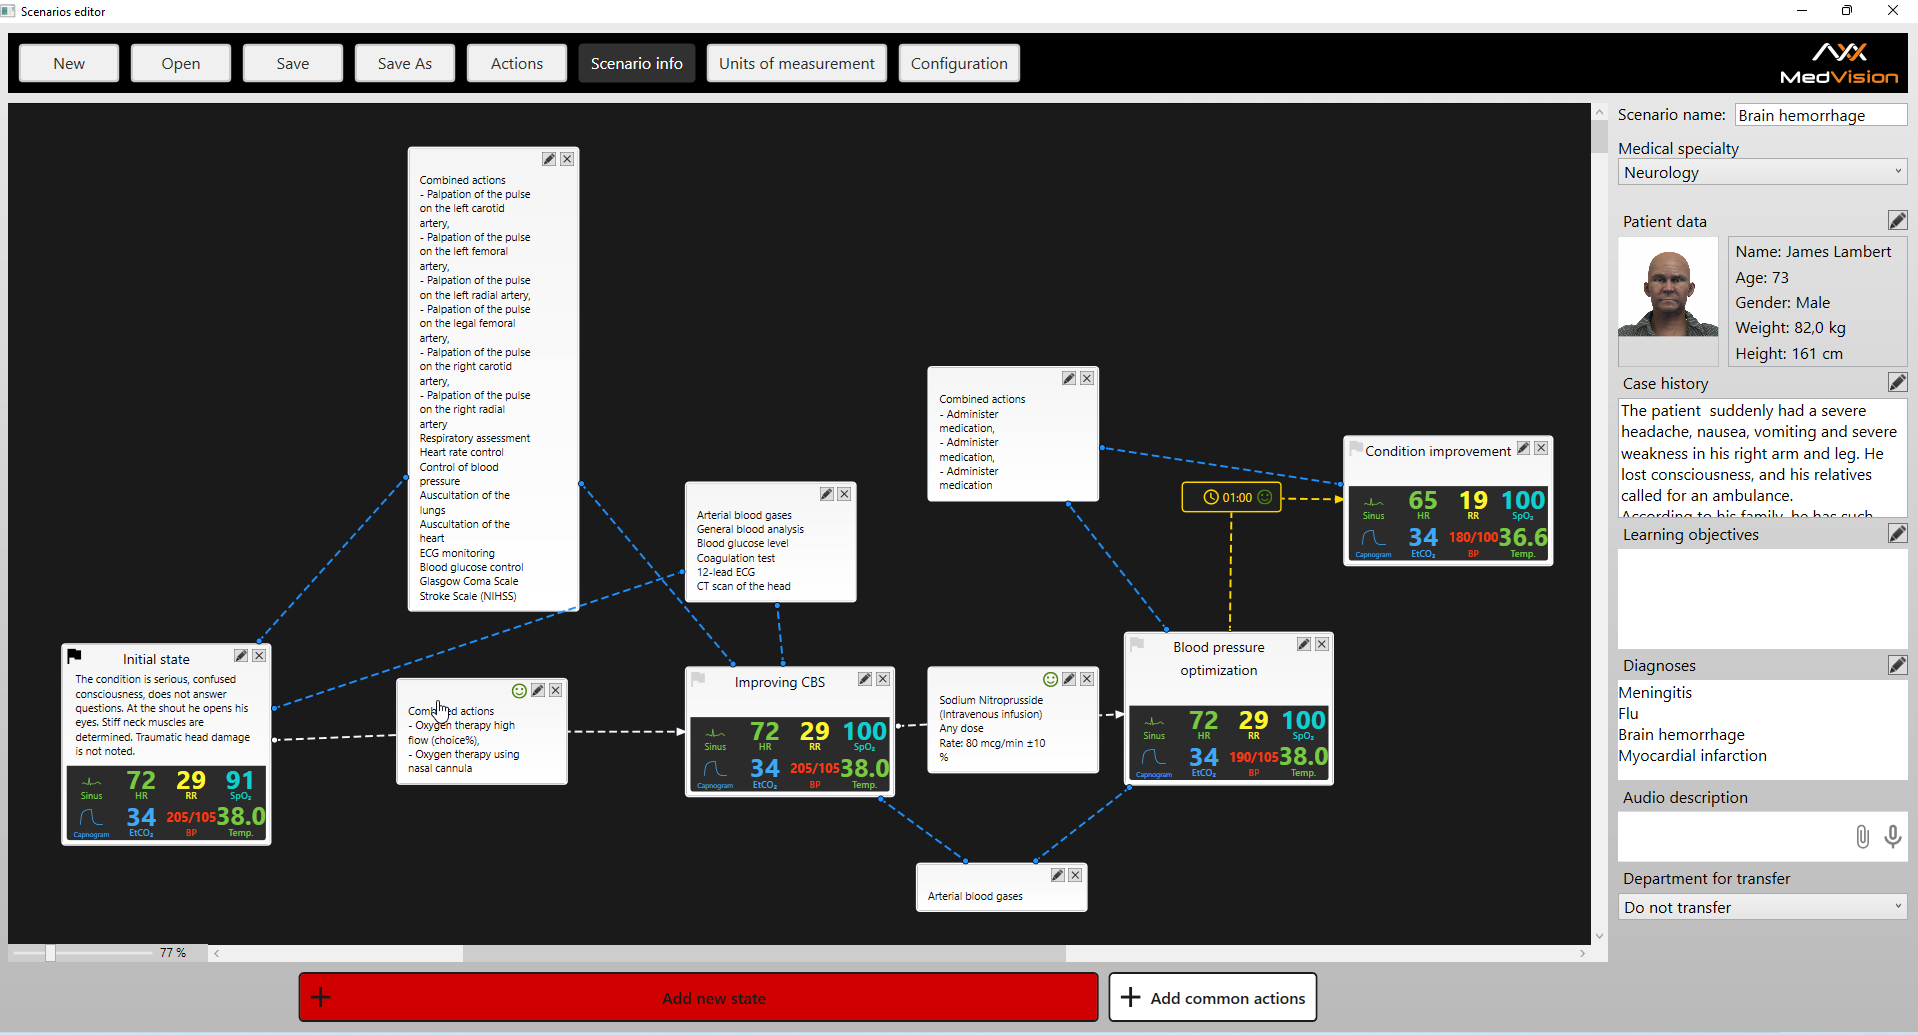Screen dimensions: 1918x1035
Task: Open the Medical specialty dropdown
Action: tap(1762, 172)
